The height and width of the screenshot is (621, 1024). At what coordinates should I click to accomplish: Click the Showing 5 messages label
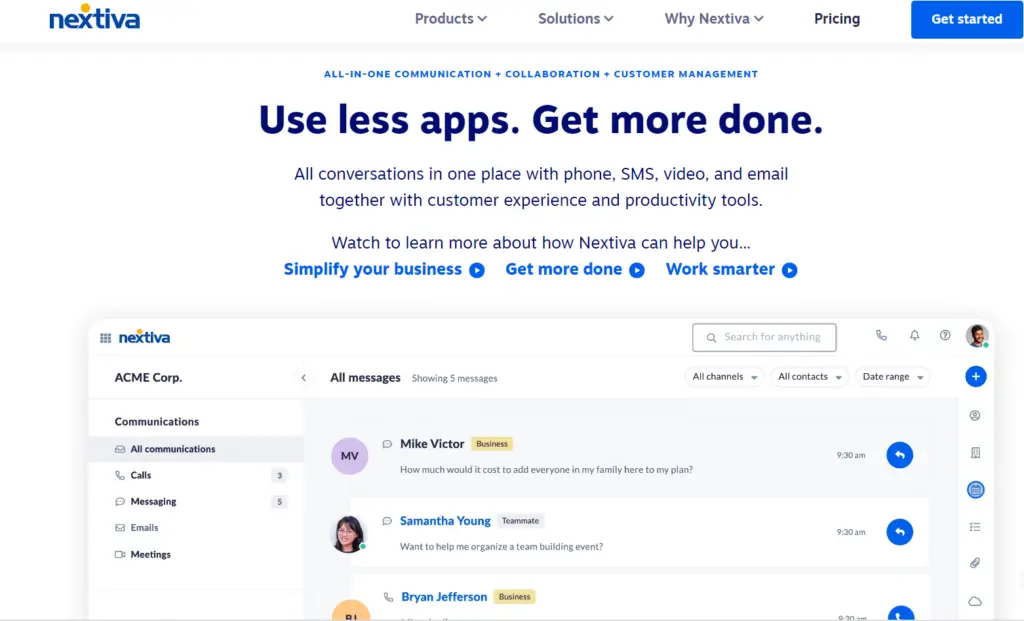point(455,378)
